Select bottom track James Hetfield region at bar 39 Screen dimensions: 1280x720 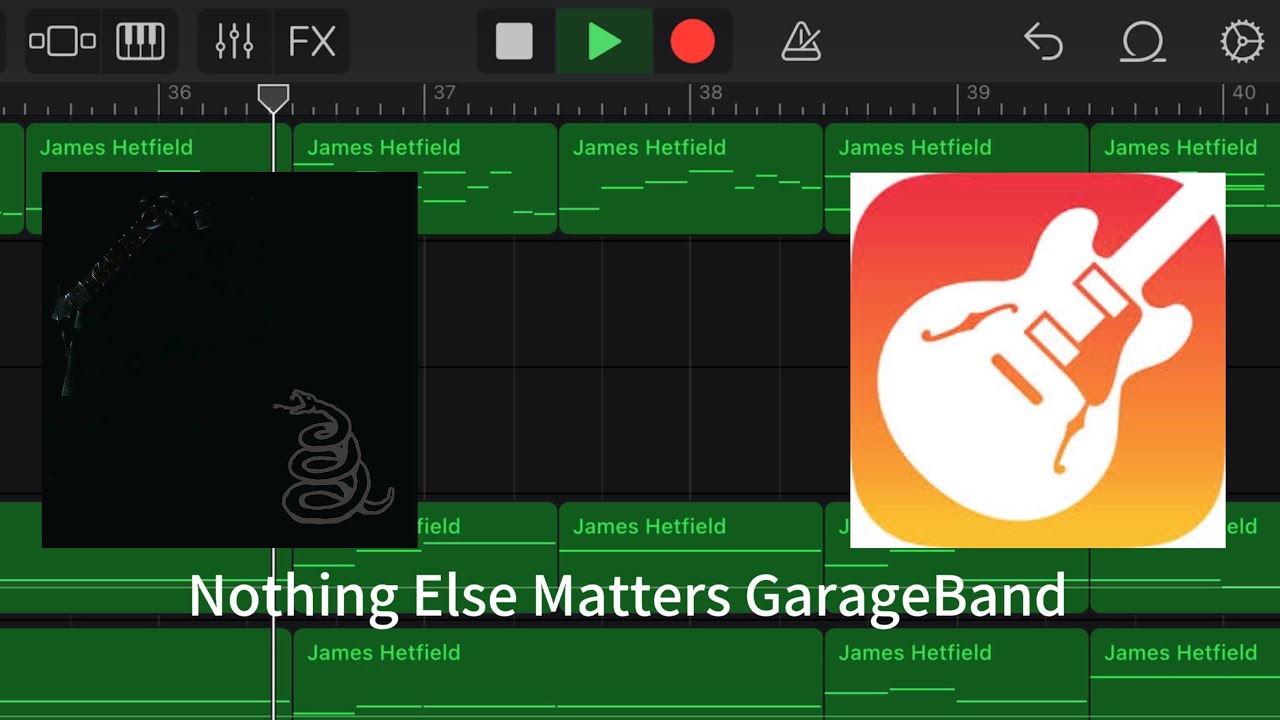956,674
